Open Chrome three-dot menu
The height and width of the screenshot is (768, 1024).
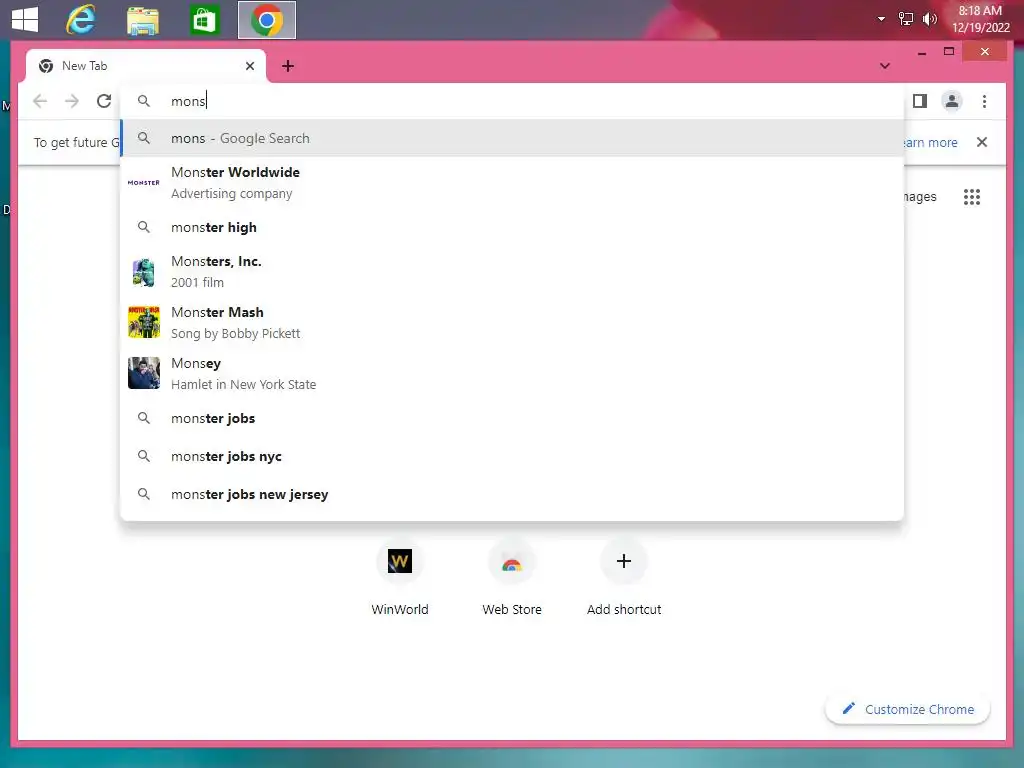point(984,101)
